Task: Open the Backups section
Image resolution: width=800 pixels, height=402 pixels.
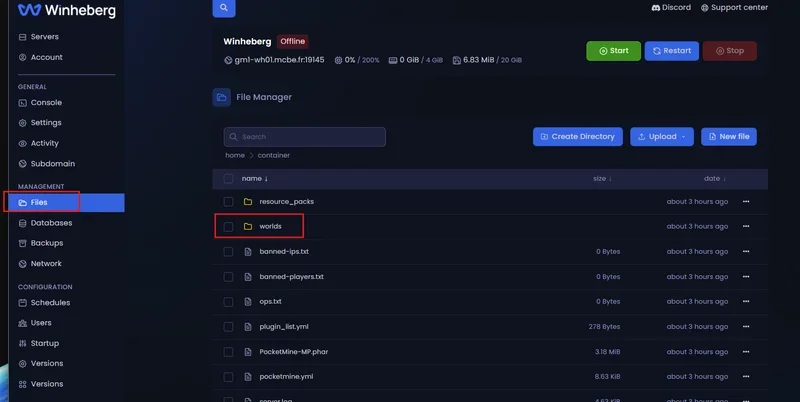Action: (x=41, y=243)
